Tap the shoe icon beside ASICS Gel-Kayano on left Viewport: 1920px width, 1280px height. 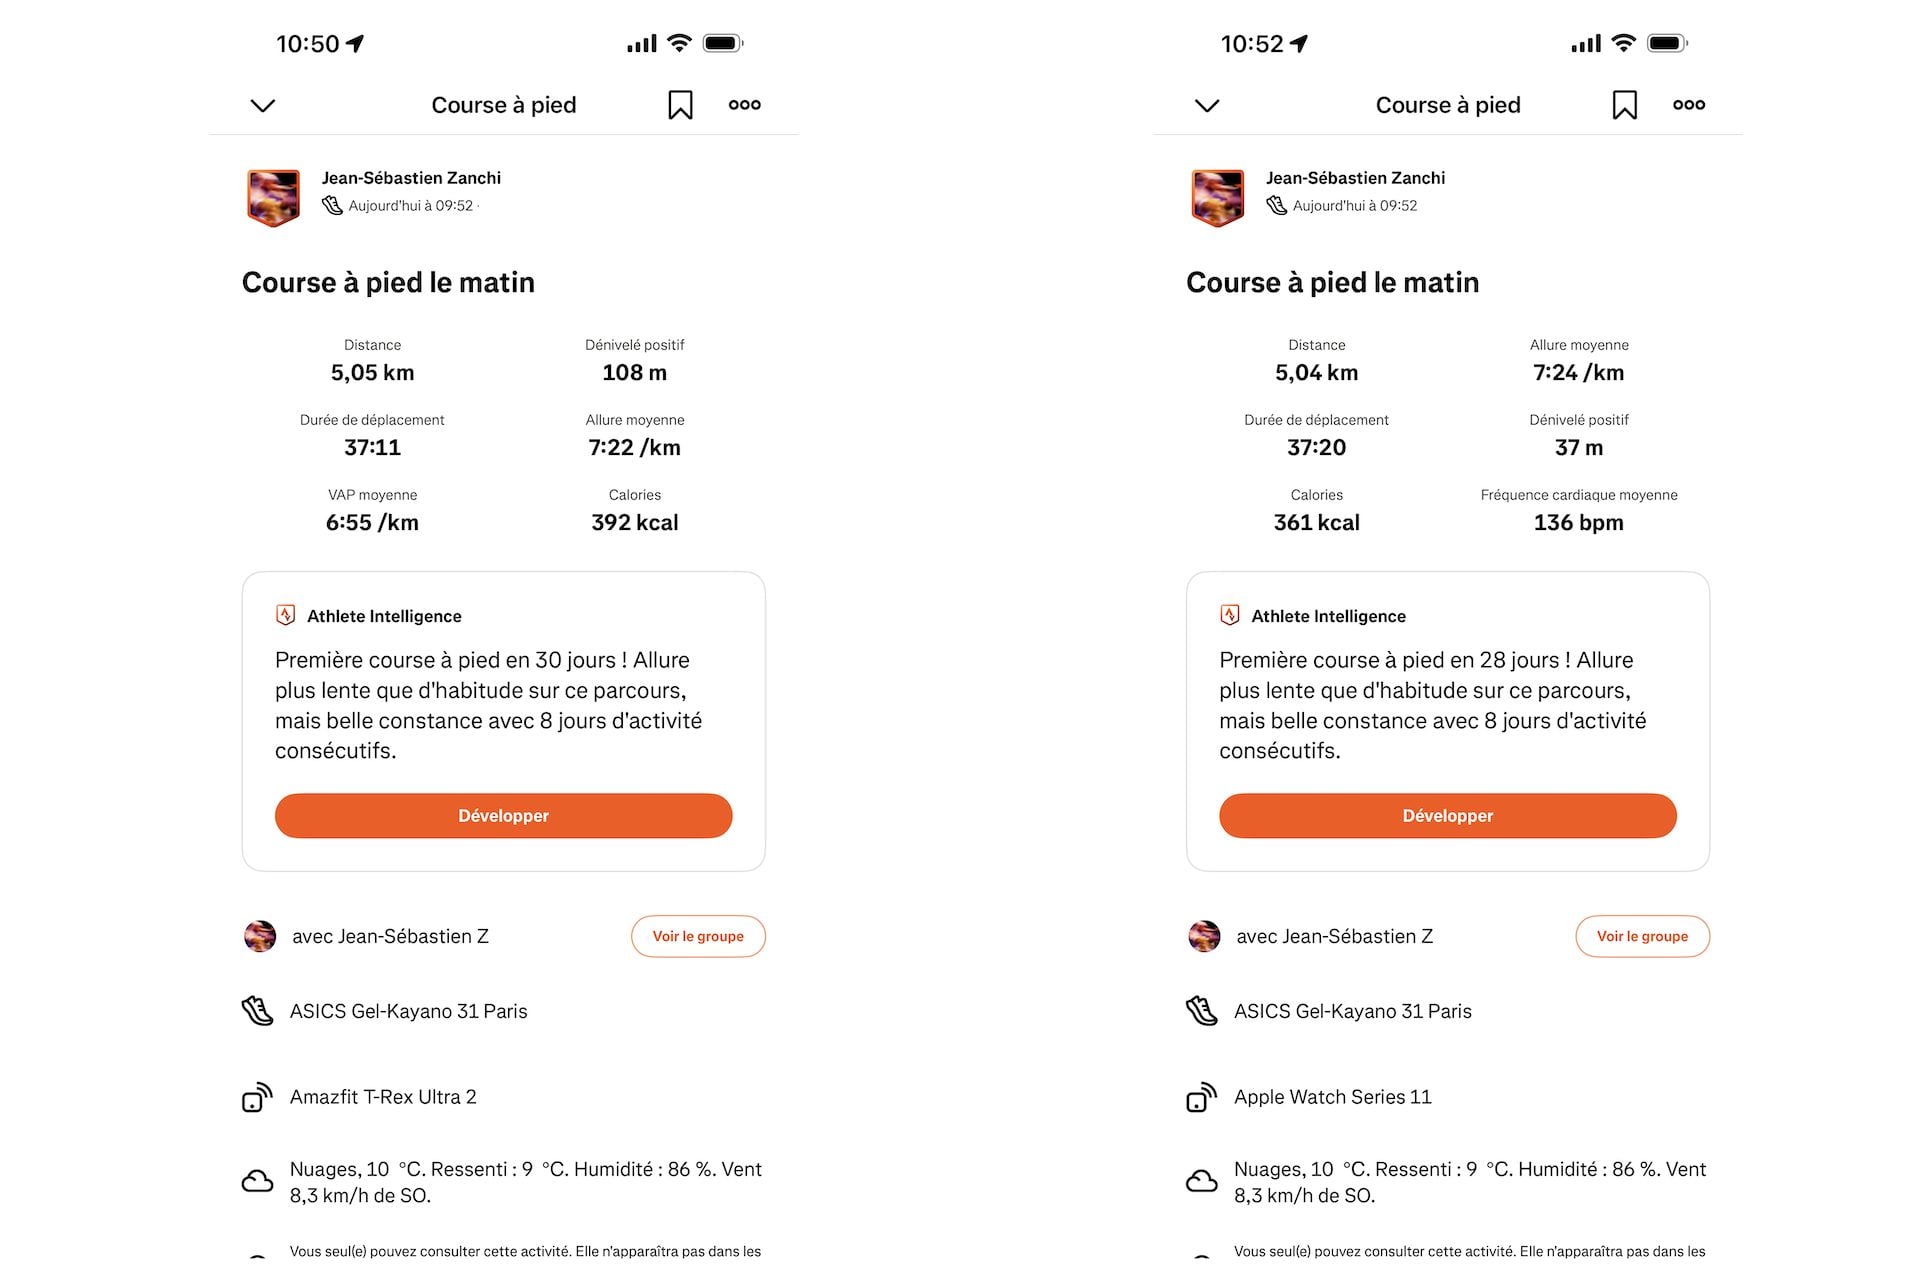[257, 1011]
